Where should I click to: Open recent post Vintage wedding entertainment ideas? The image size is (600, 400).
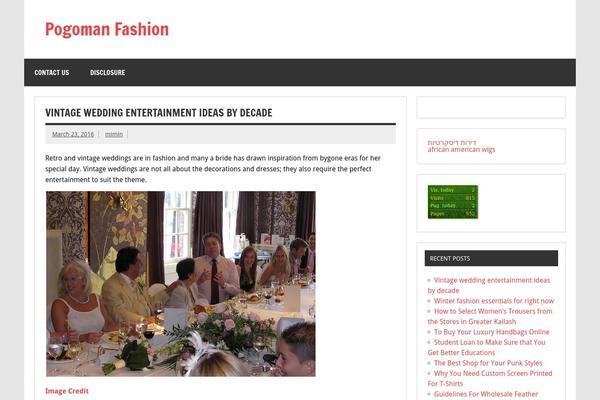[489, 285]
